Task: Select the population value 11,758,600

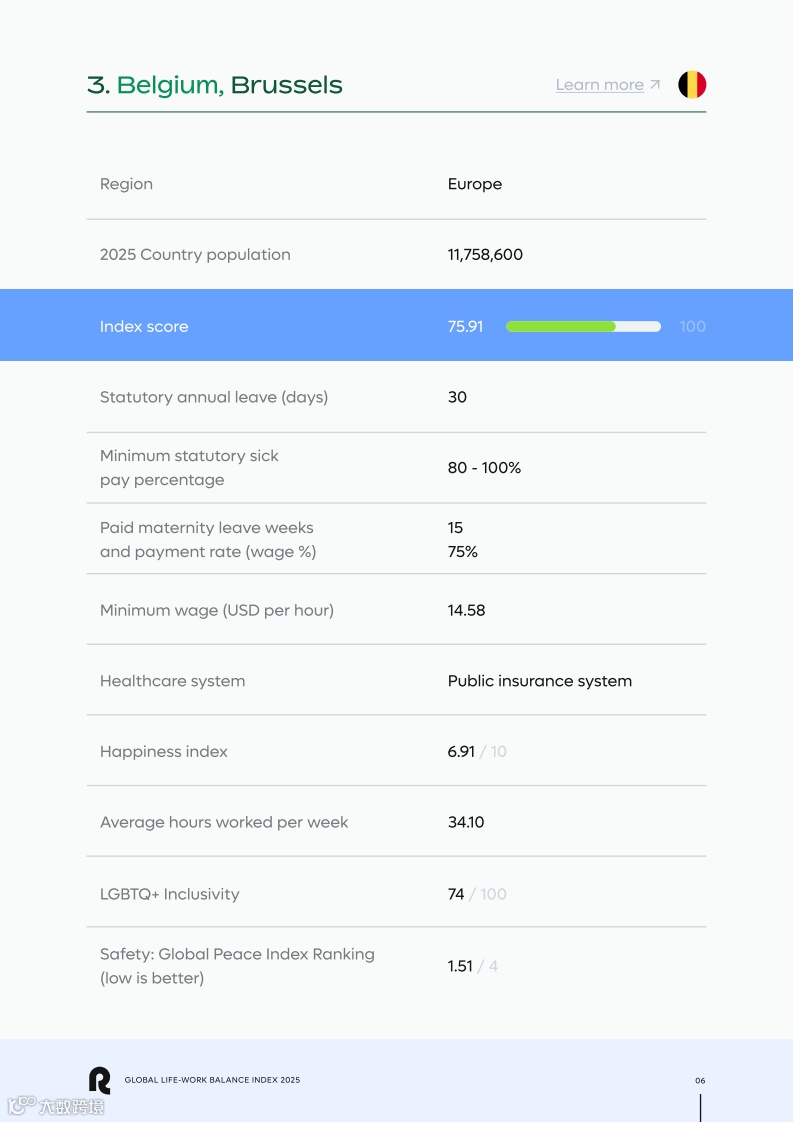Action: (485, 255)
